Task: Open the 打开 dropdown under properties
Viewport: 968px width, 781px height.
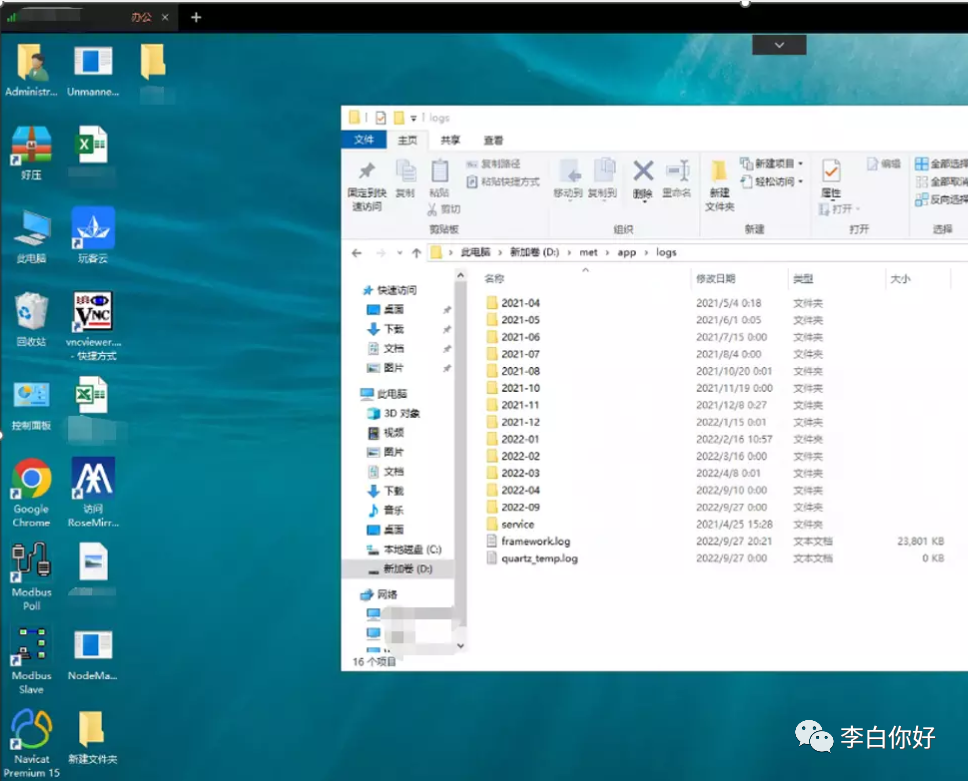Action: click(x=840, y=209)
